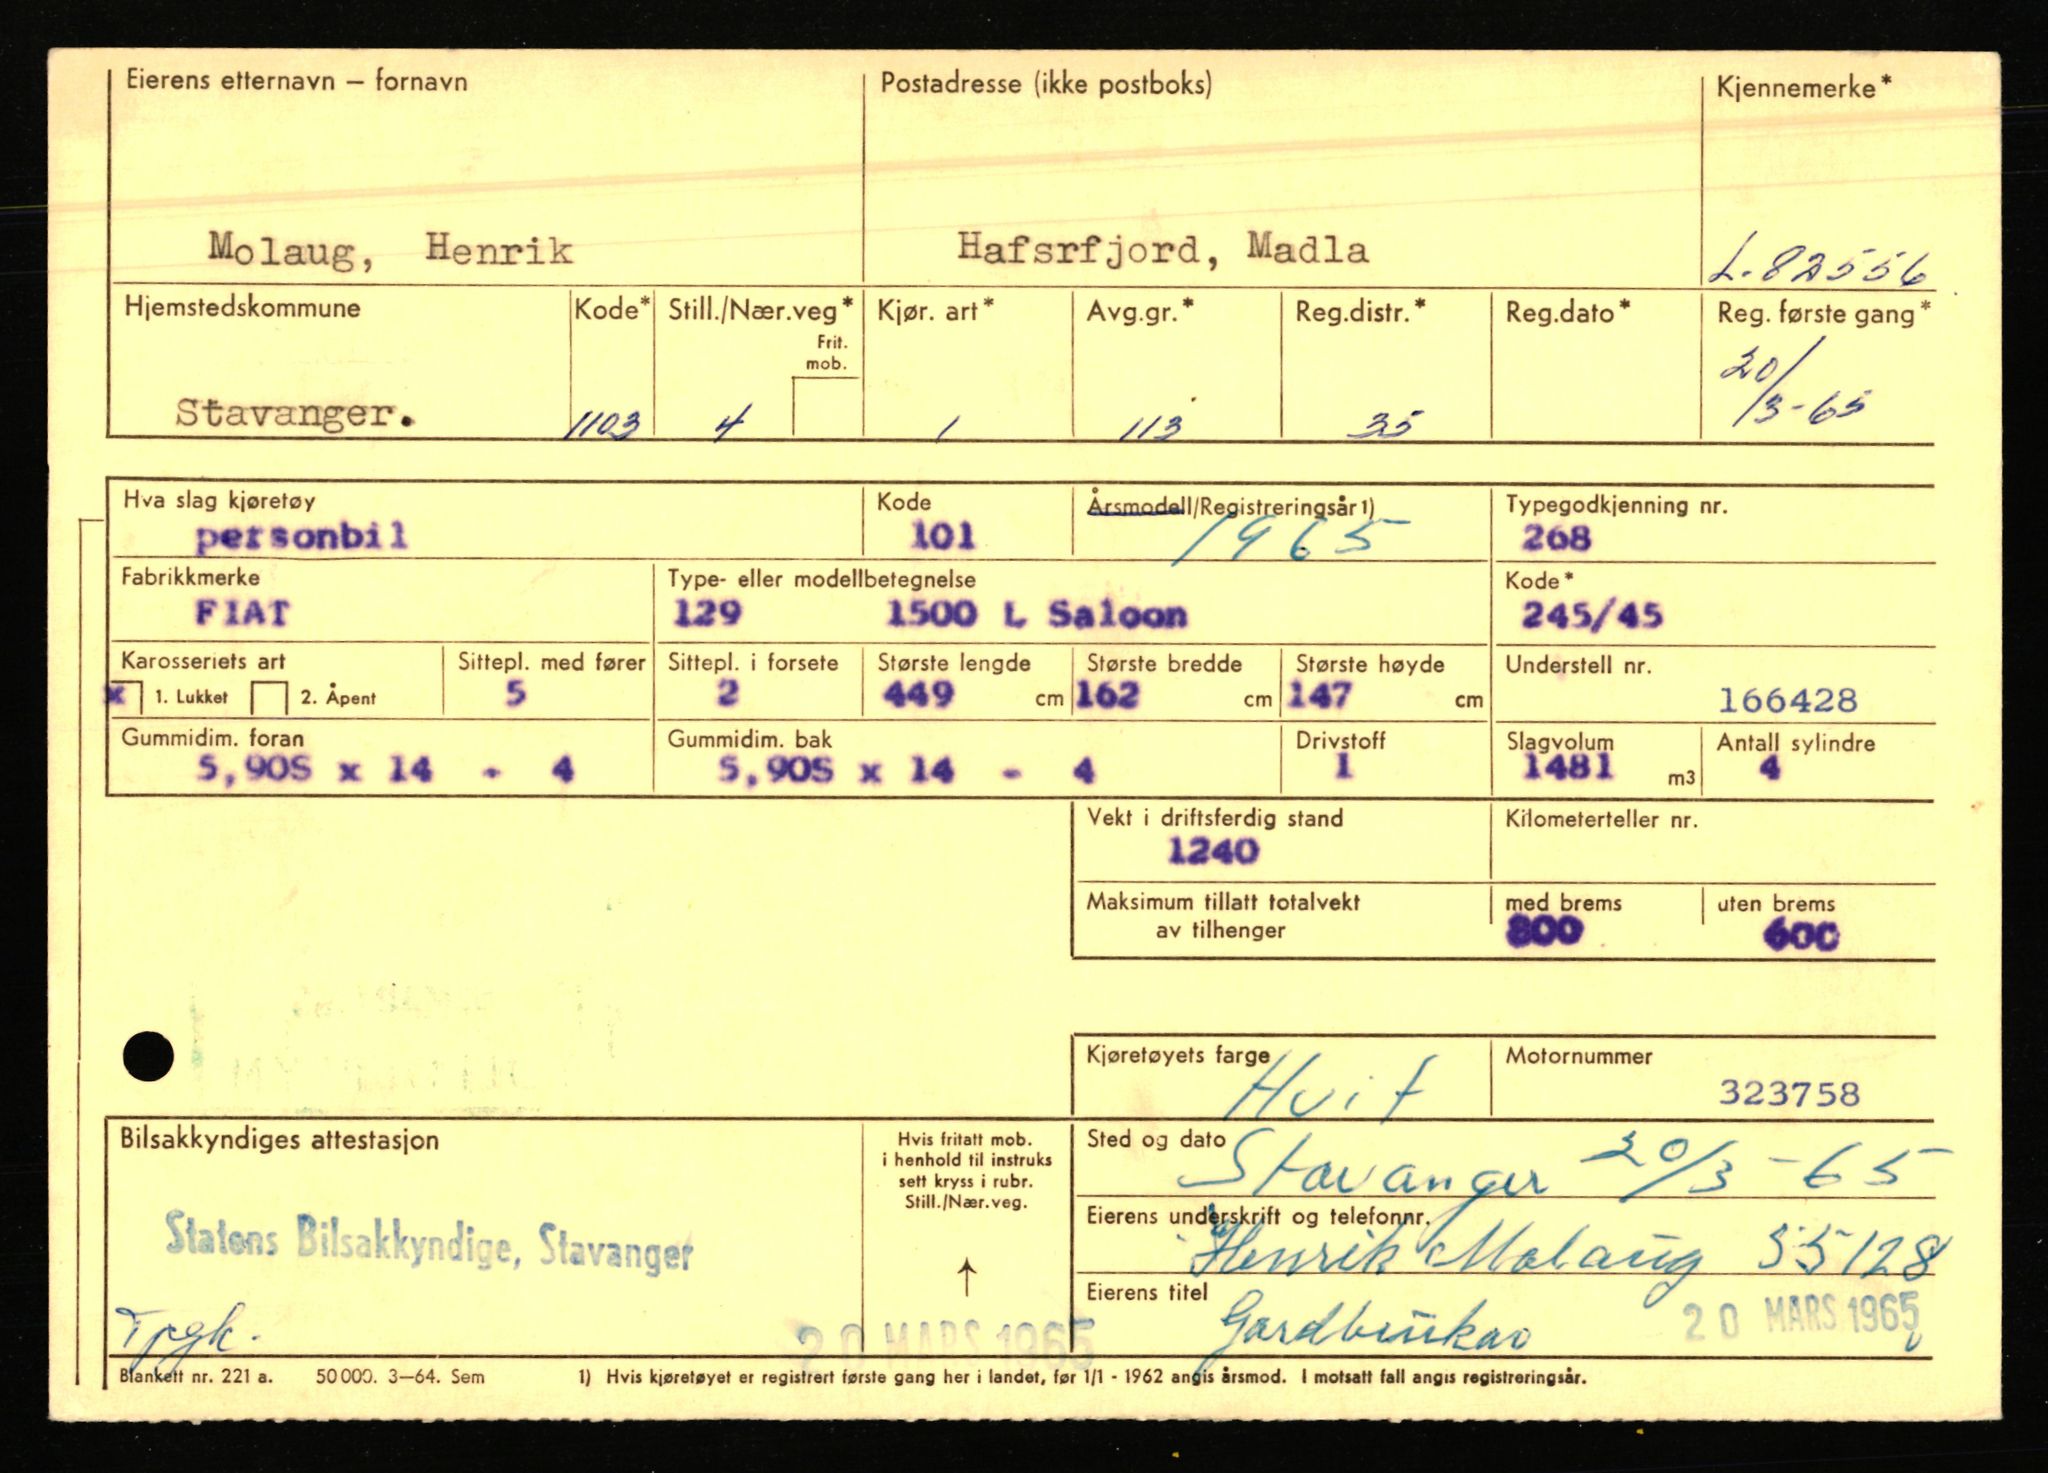
Task: Select type approval number '268'
Action: [1556, 538]
